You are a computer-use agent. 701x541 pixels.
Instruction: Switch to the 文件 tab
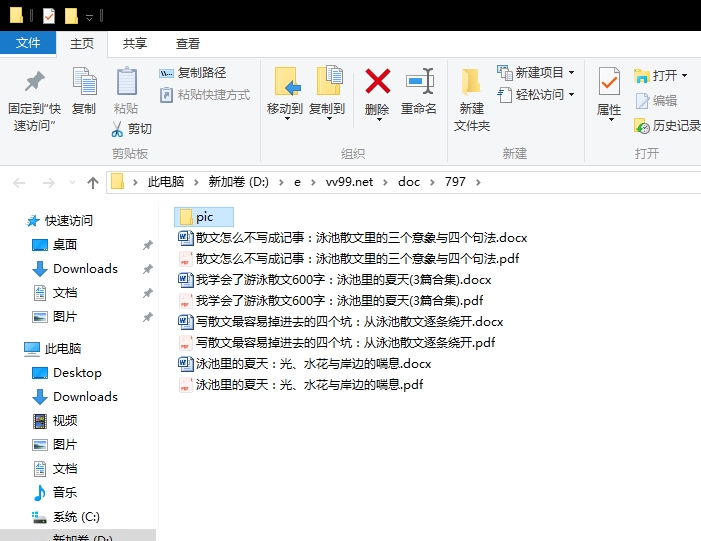pos(28,43)
